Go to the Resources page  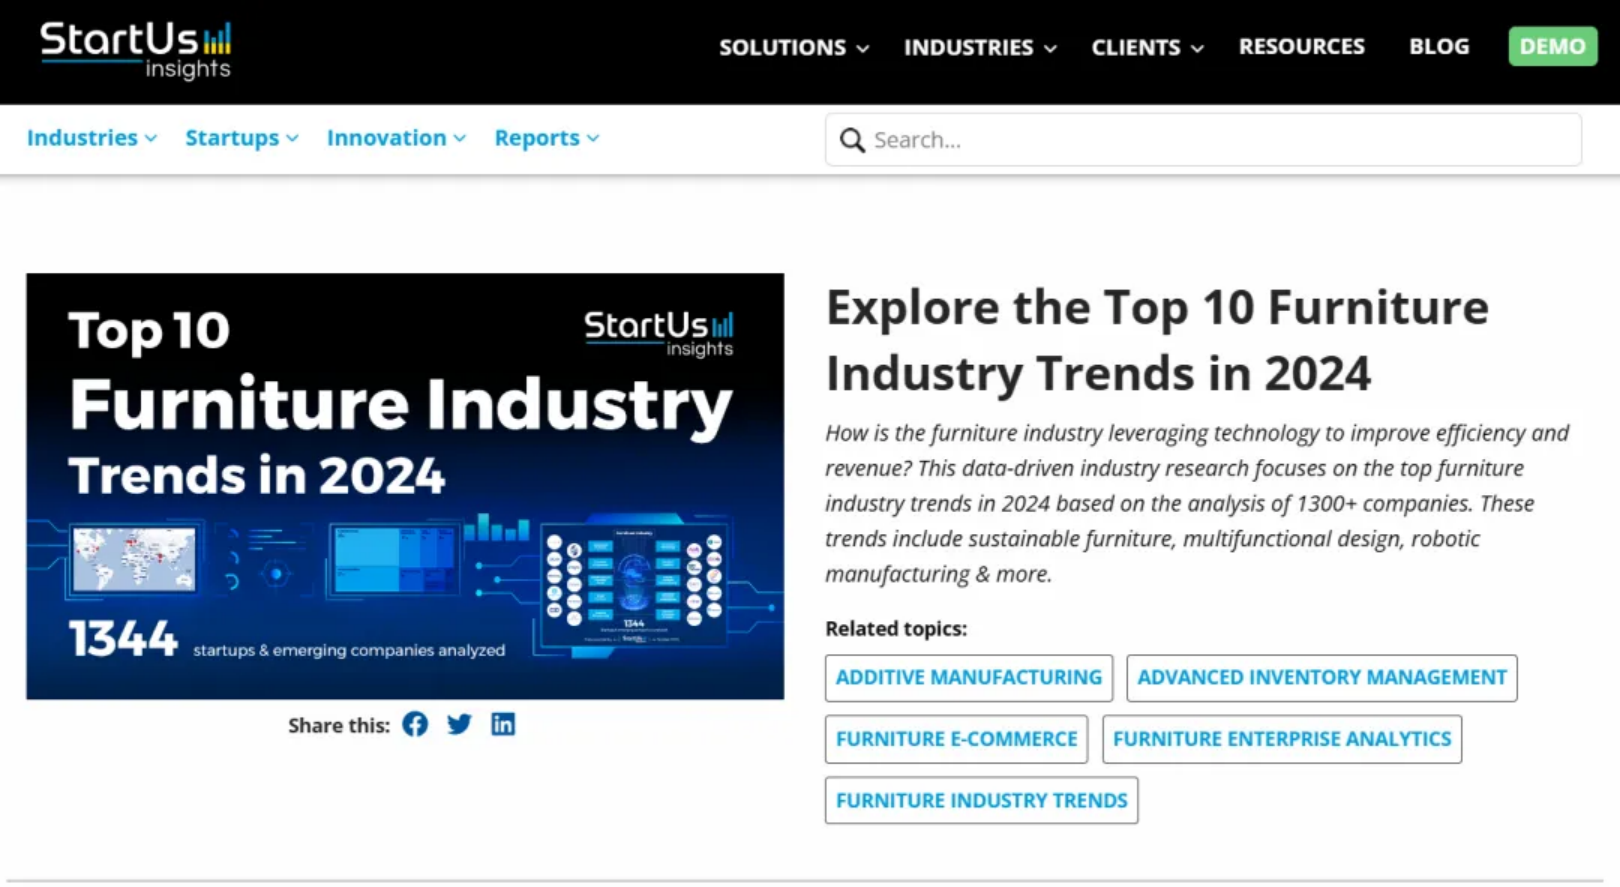[x=1301, y=46]
